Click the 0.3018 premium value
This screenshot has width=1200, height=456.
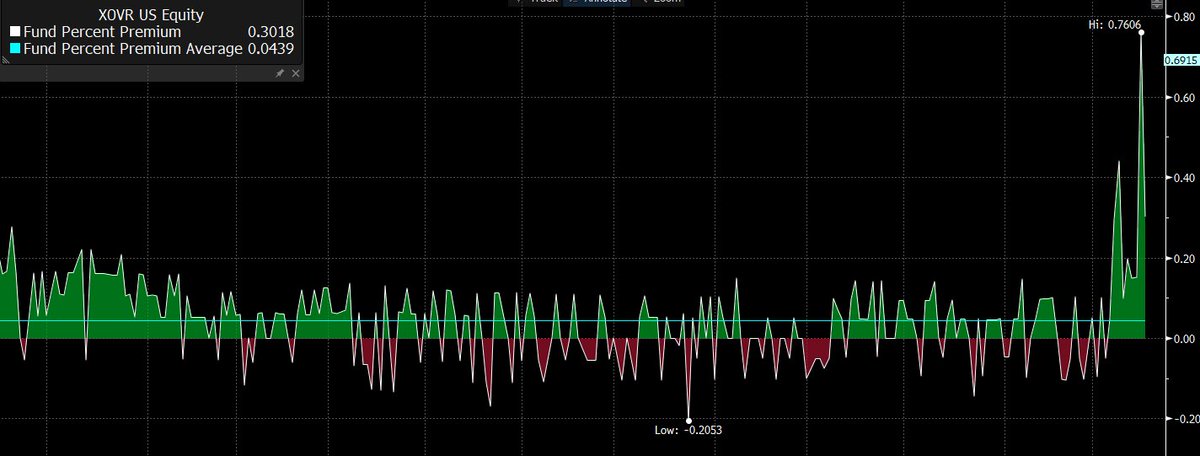pos(270,32)
